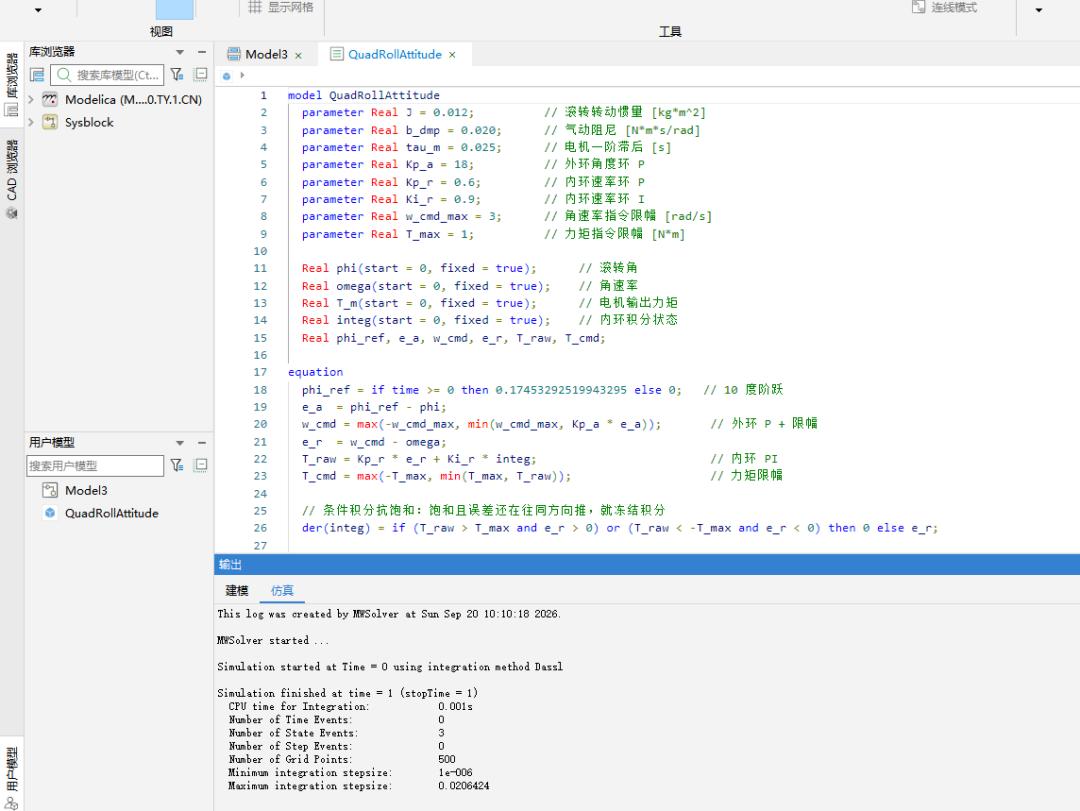The width and height of the screenshot is (1080, 811).
Task: Select QuadRollAttitude in the user model list
Action: click(x=112, y=513)
